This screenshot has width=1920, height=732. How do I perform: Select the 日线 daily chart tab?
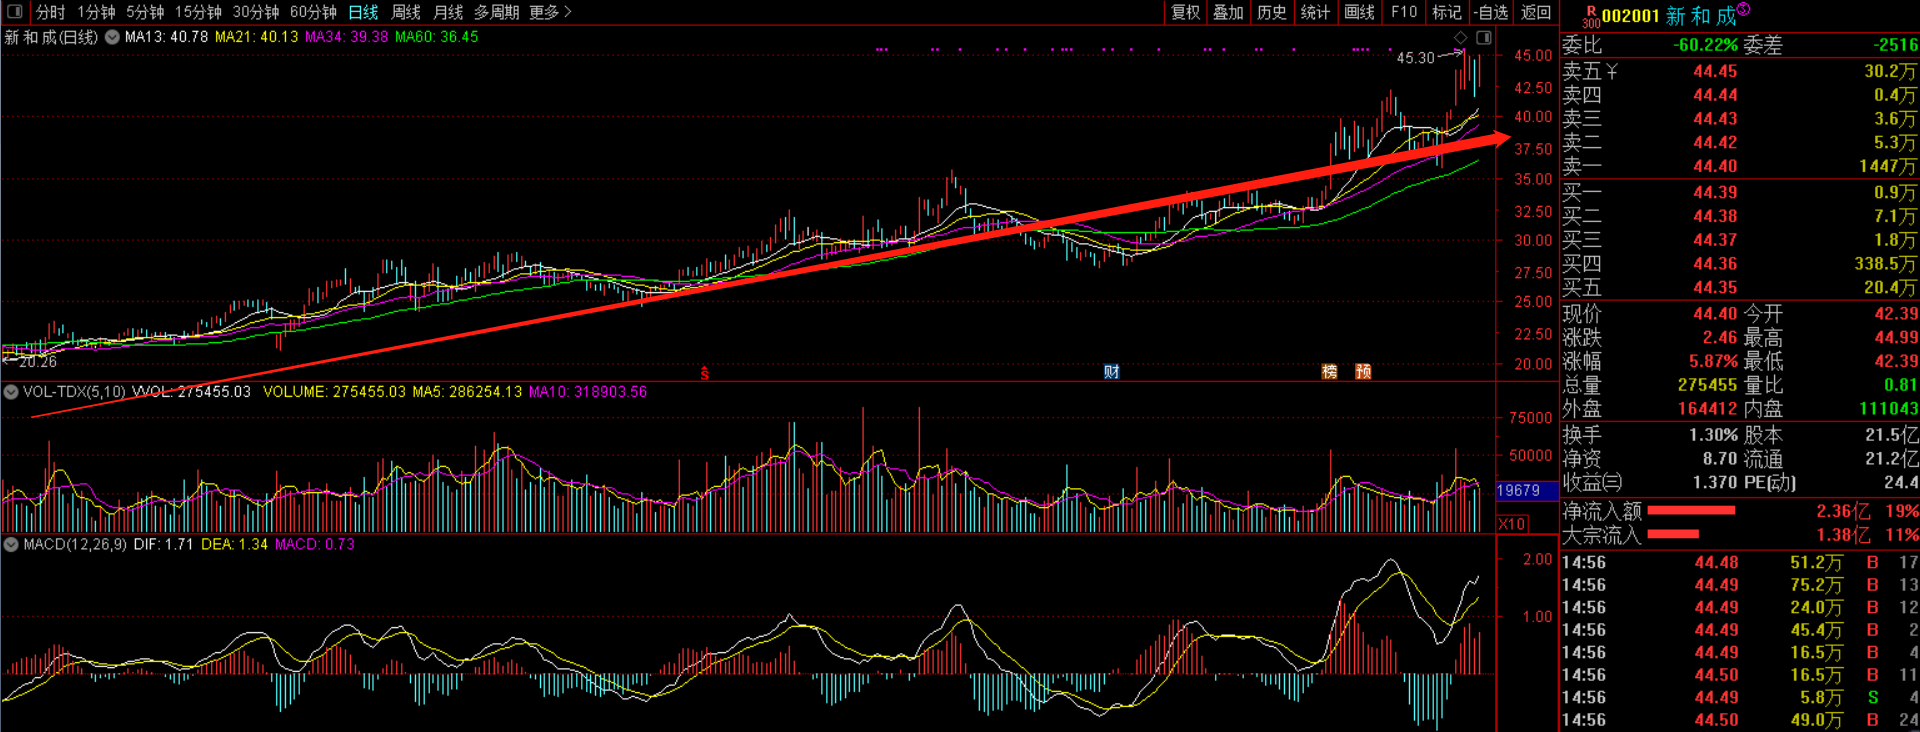363,12
